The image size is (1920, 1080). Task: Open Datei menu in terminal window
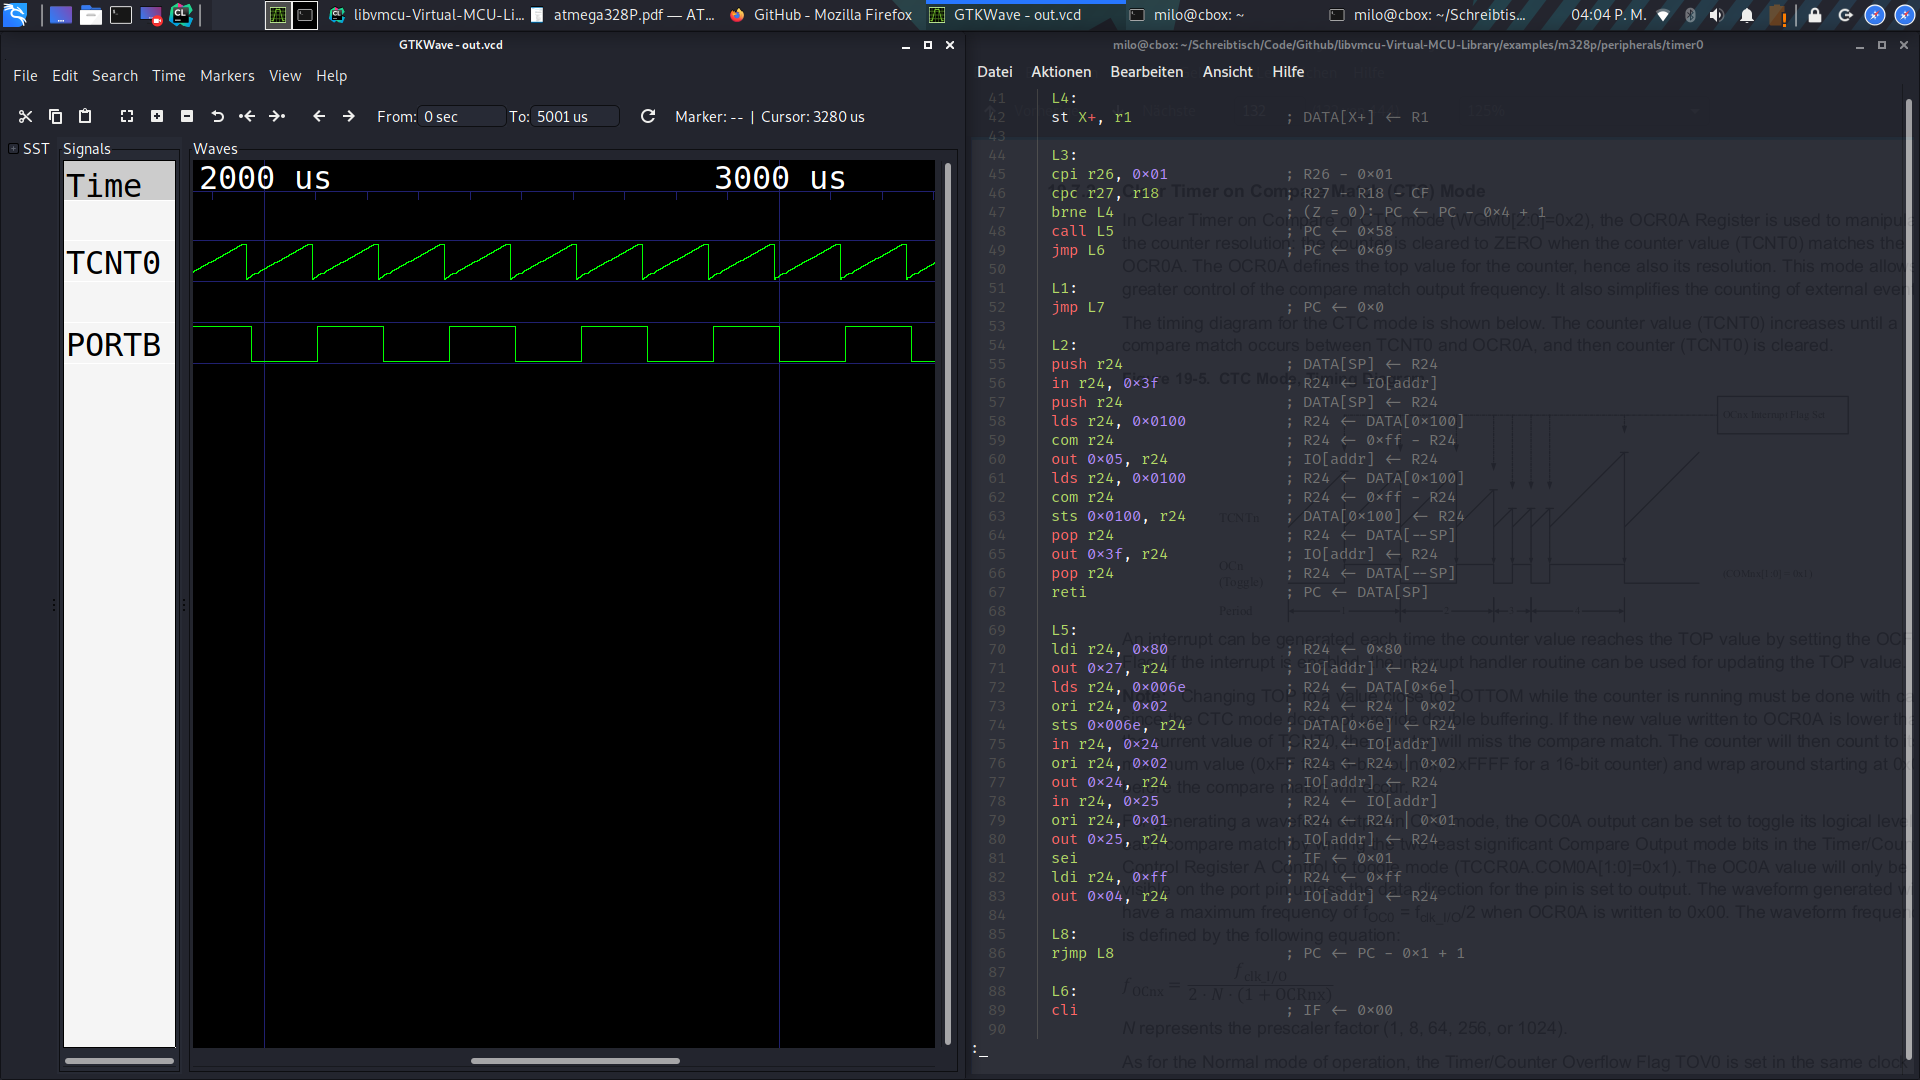[x=994, y=72]
